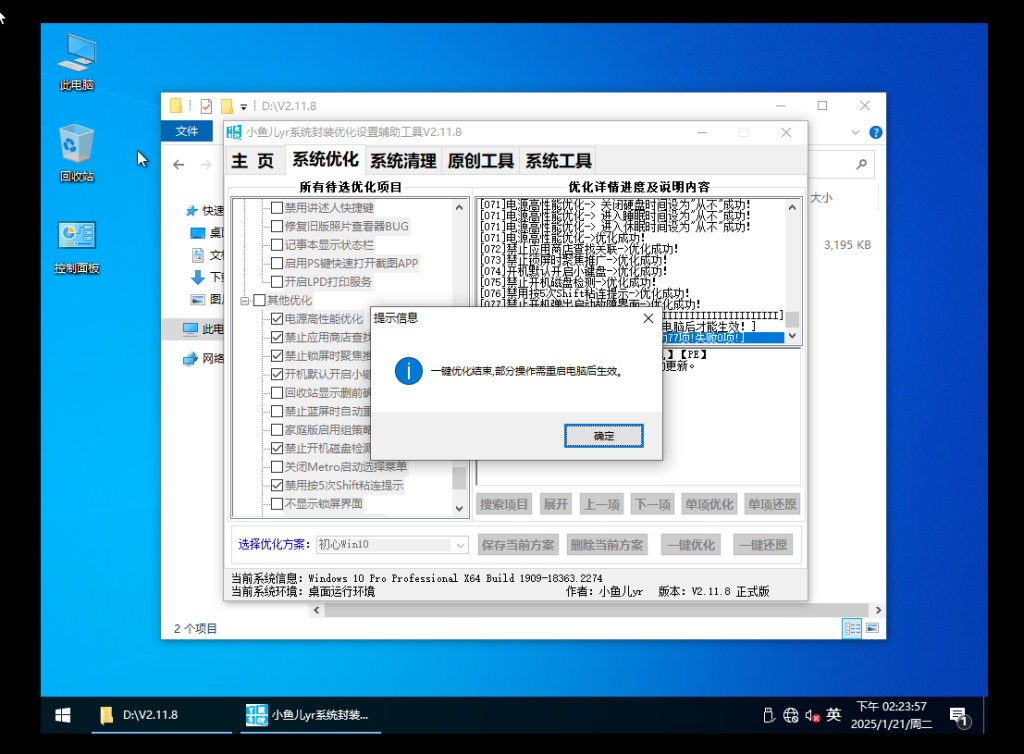Open the 选择优化方案 dropdown
Image resolution: width=1024 pixels, height=754 pixels.
click(x=460, y=545)
